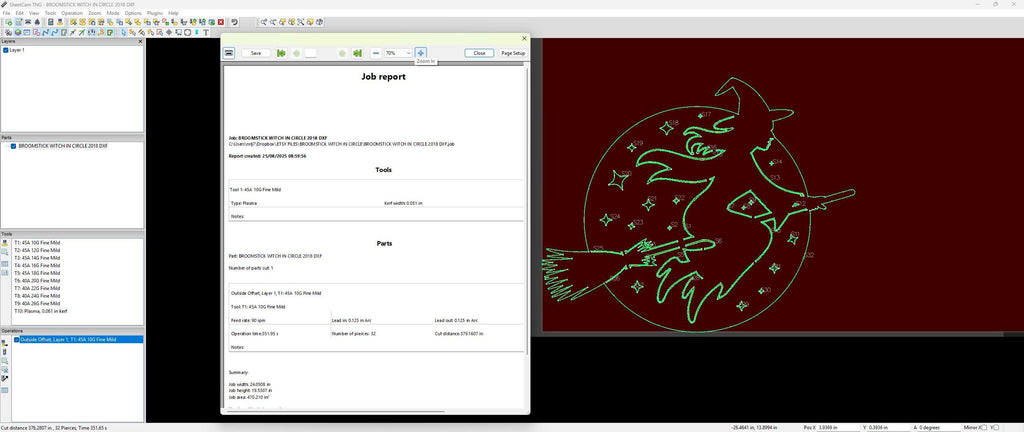Open the Help menu

click(x=173, y=13)
